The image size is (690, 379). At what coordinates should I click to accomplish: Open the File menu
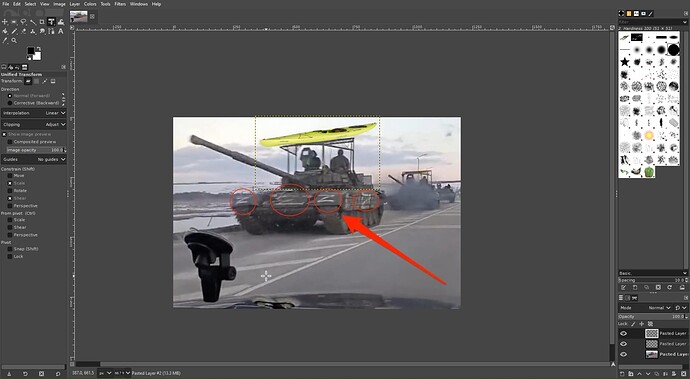pyautogui.click(x=5, y=4)
